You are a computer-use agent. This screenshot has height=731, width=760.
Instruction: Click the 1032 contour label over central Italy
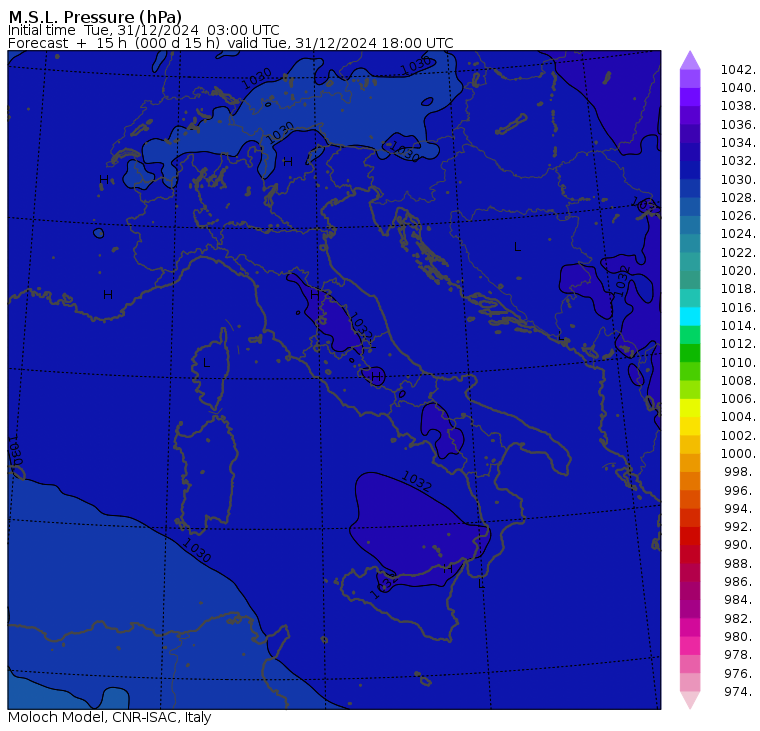coord(360,325)
